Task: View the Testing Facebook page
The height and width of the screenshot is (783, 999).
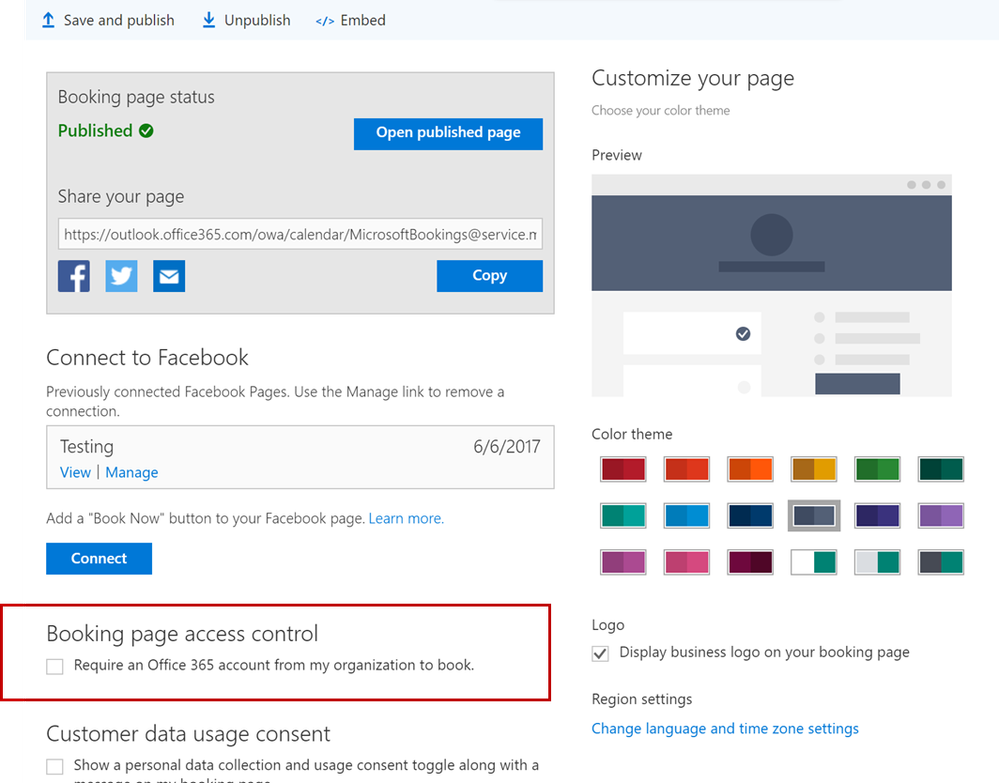Action: pyautogui.click(x=75, y=472)
